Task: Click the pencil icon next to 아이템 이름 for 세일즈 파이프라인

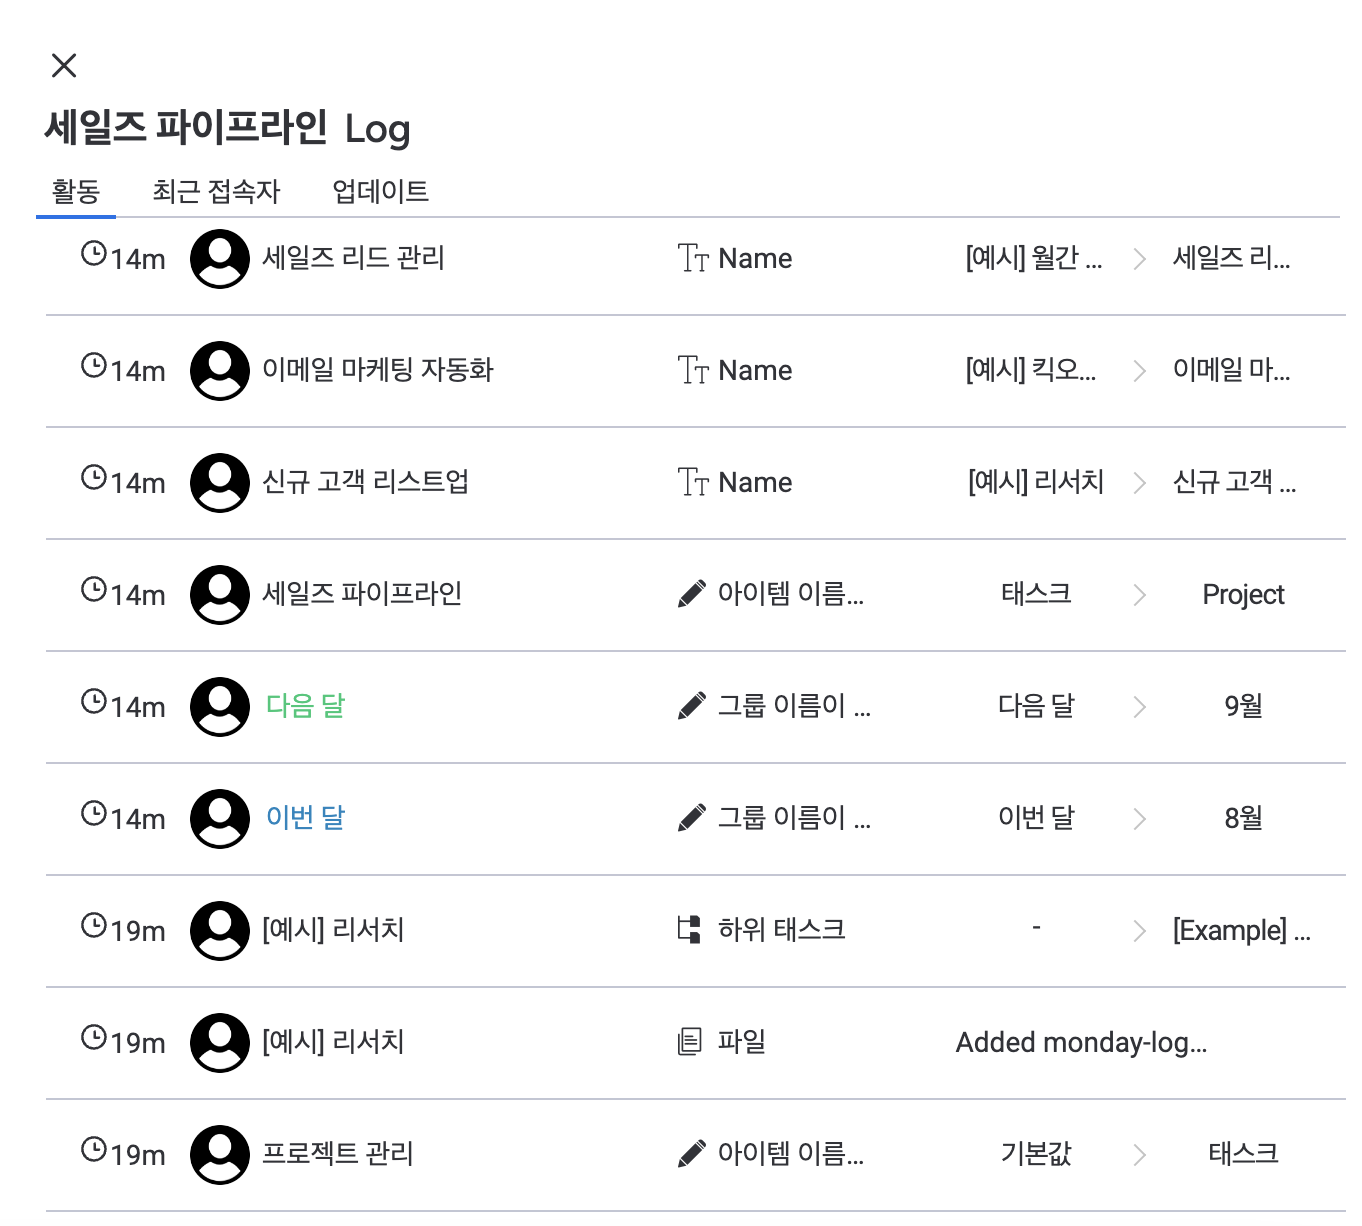Action: point(691,595)
